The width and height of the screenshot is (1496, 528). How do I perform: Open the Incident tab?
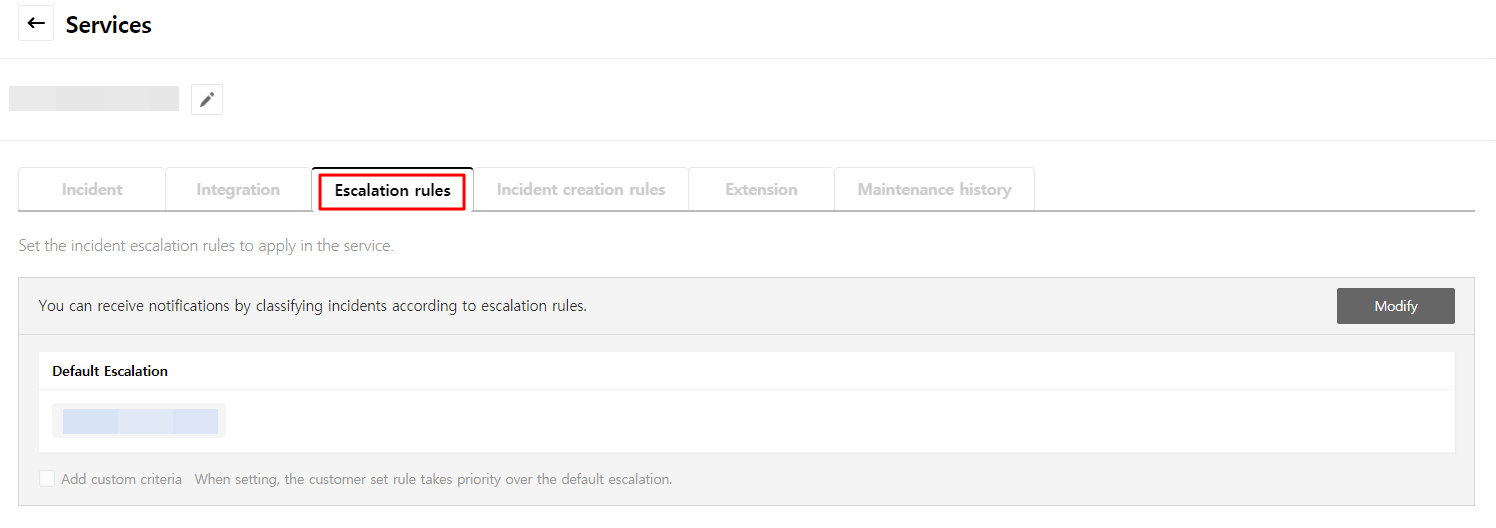click(x=92, y=190)
